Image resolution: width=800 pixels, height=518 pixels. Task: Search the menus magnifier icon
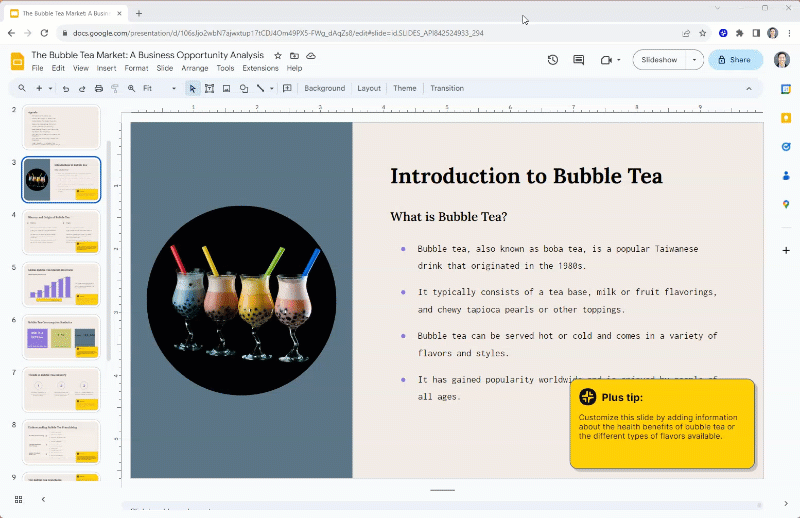pyautogui.click(x=22, y=88)
